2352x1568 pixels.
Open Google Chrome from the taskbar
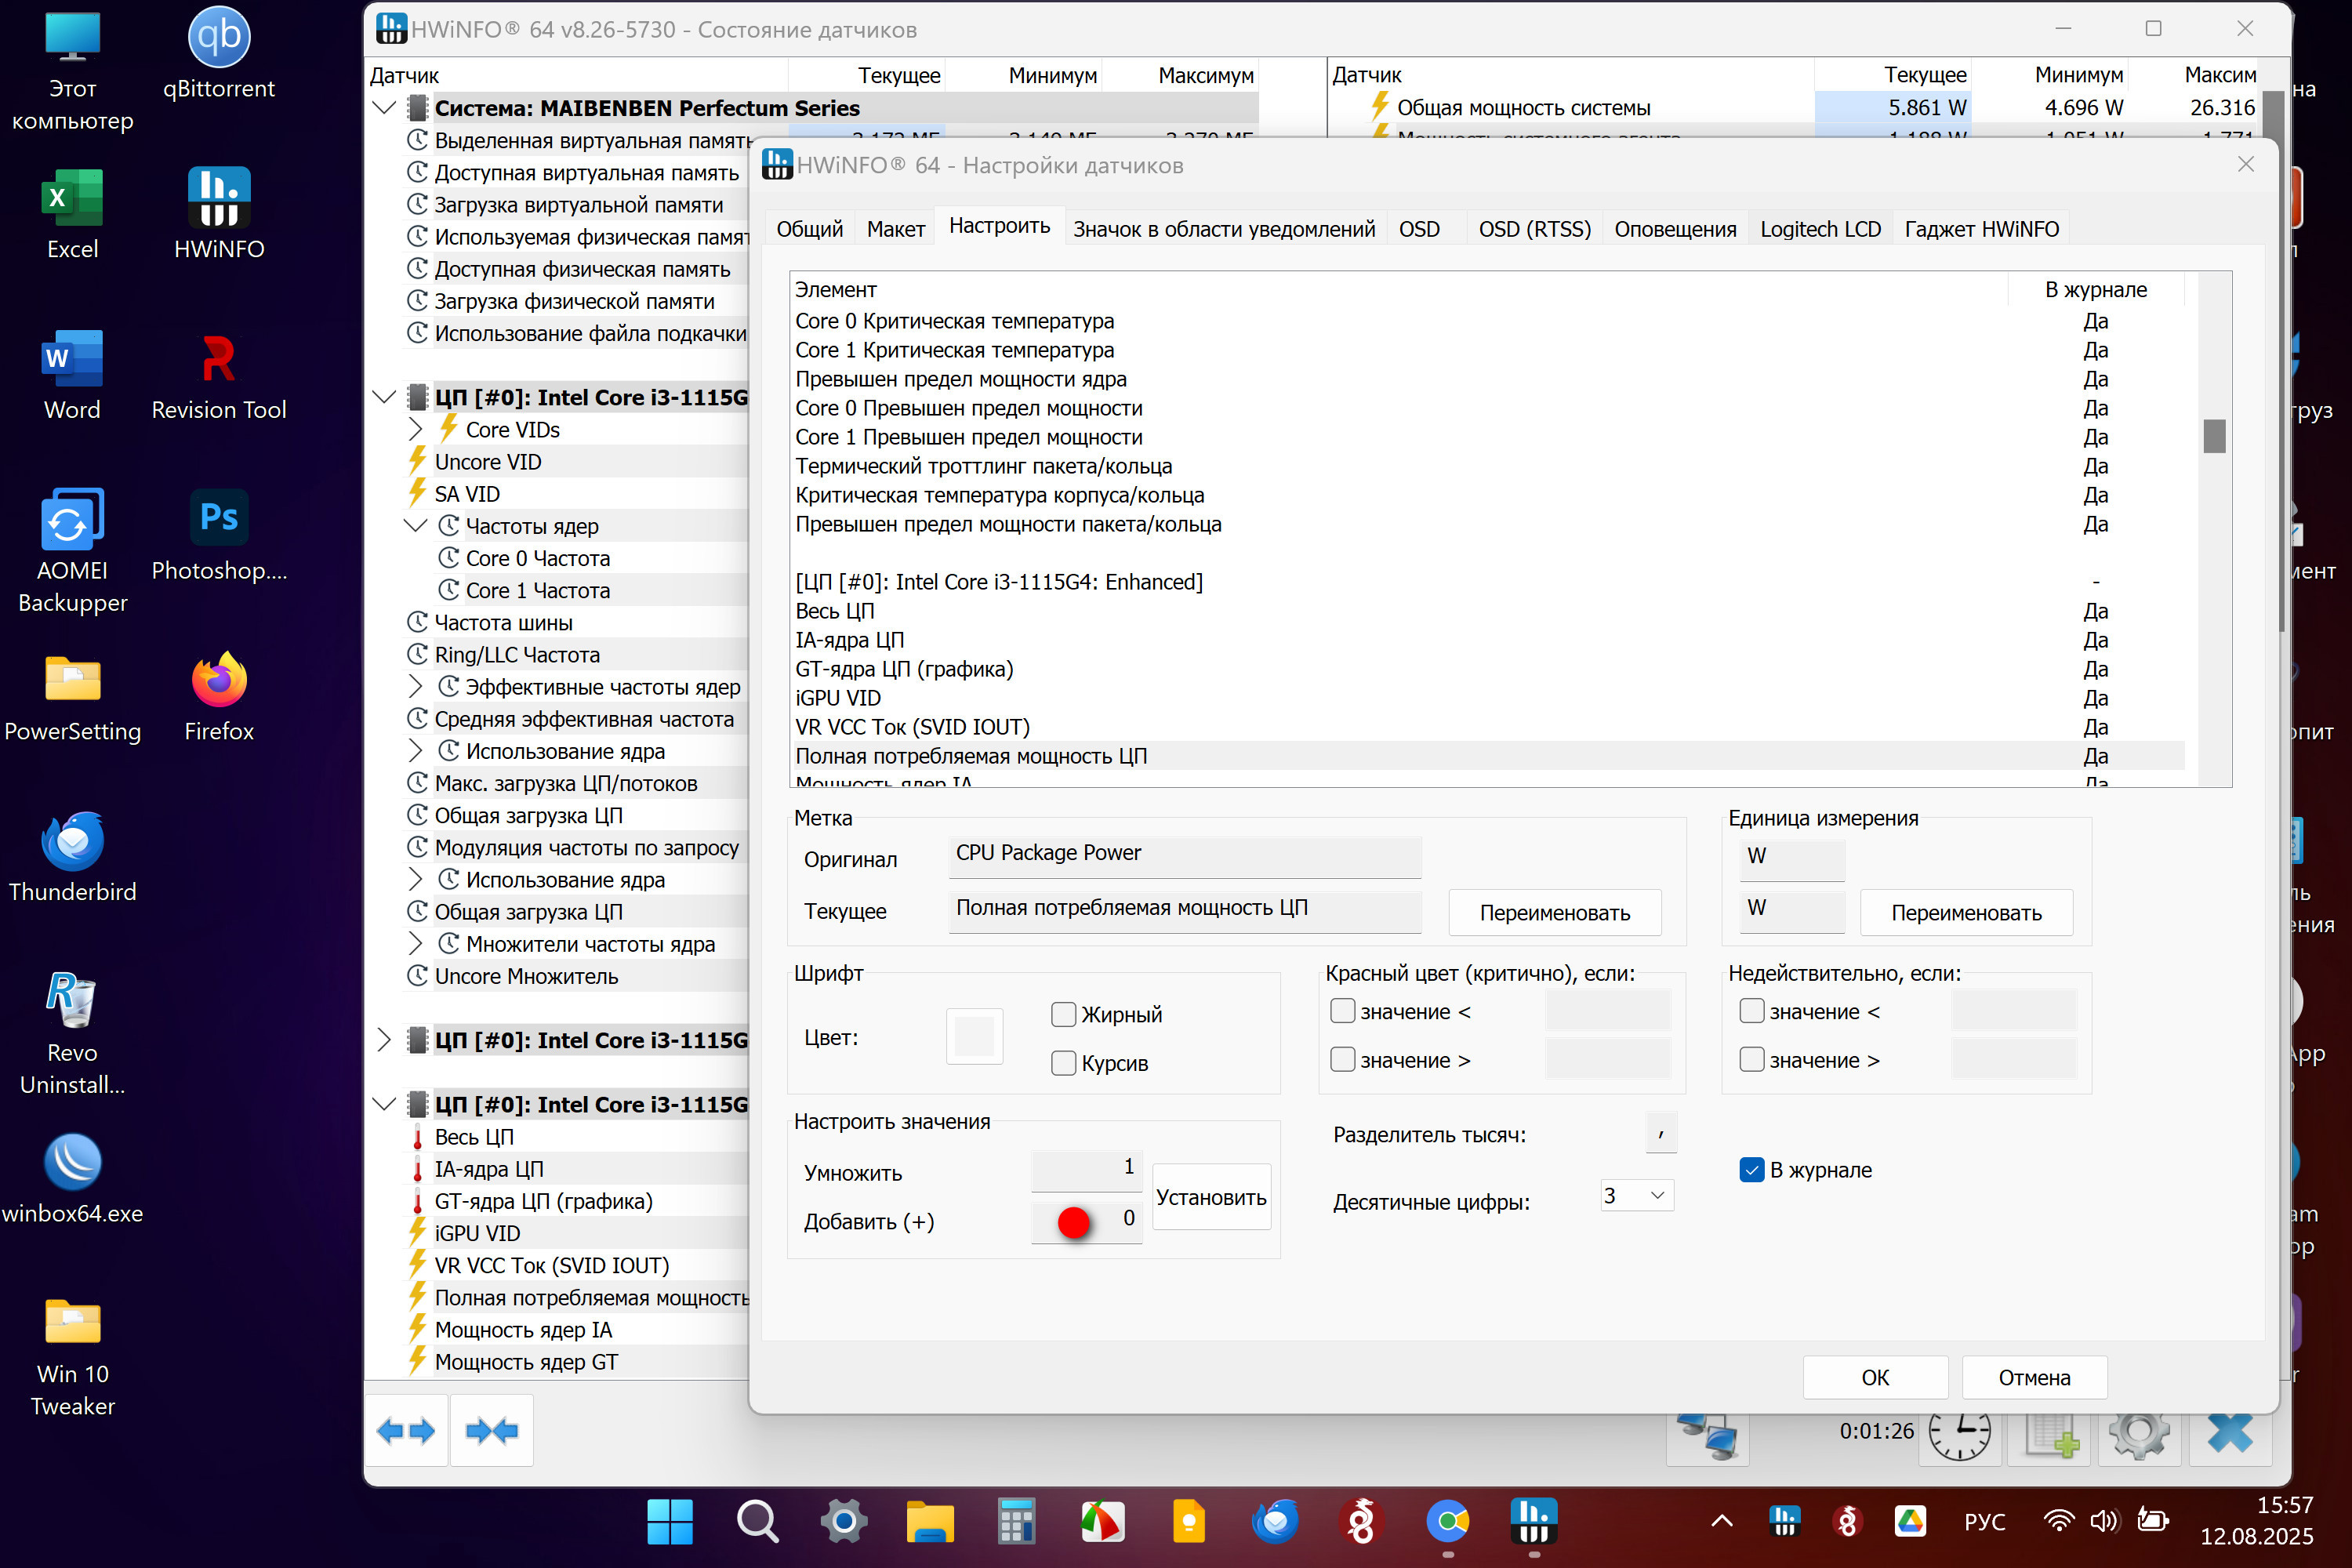tap(1447, 1521)
